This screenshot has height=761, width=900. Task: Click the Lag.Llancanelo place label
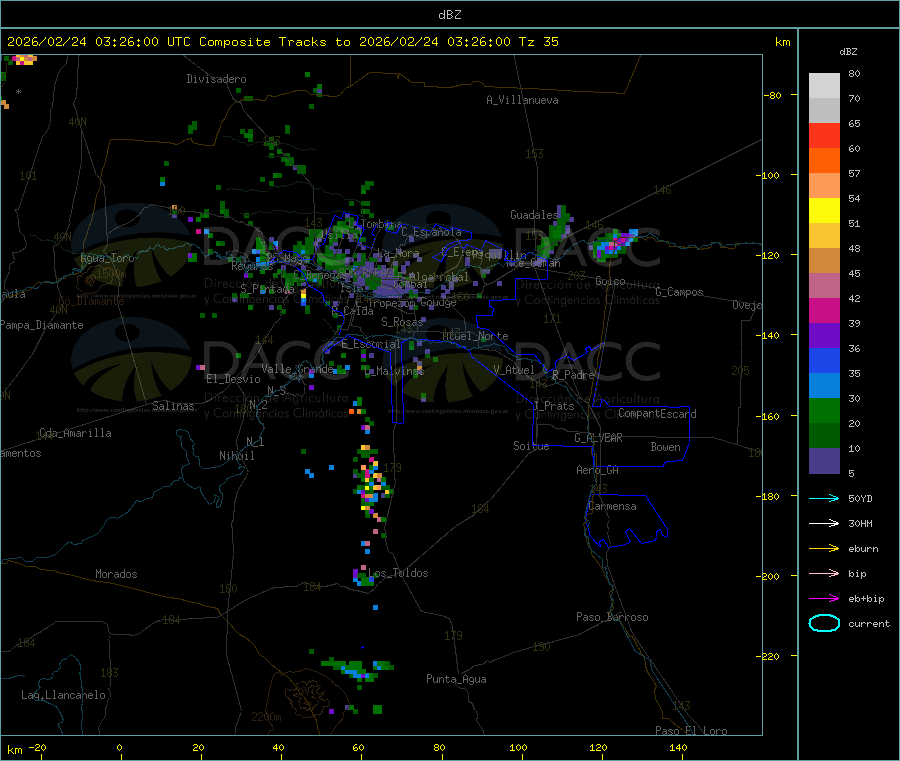pos(63,695)
